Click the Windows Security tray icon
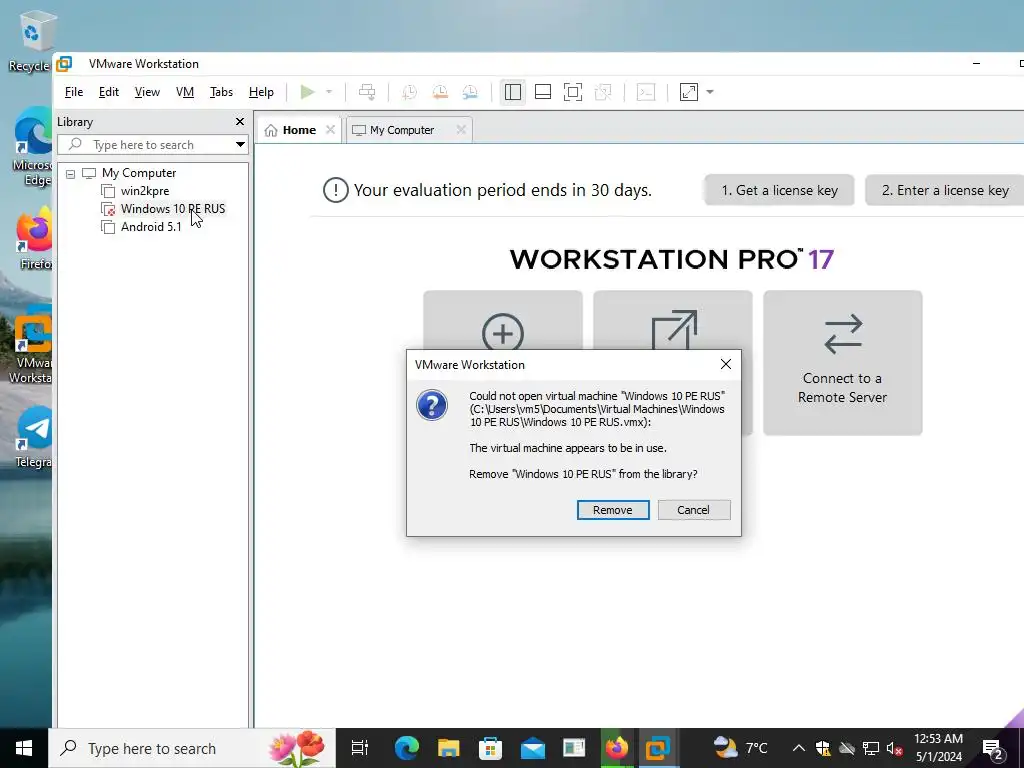 (x=823, y=748)
